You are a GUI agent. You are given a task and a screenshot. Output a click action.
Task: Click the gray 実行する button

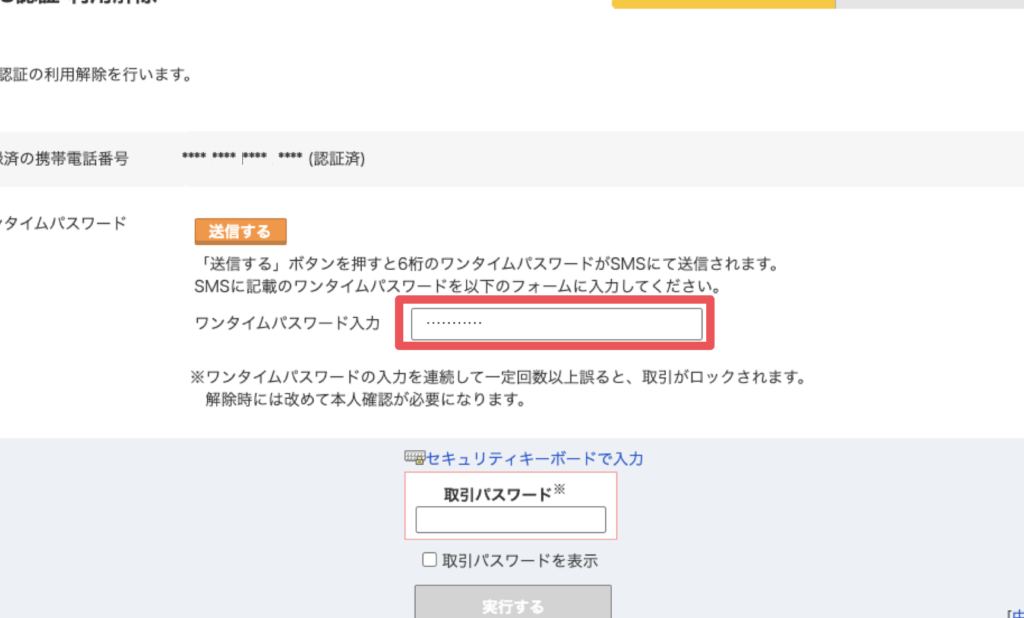[513, 604]
